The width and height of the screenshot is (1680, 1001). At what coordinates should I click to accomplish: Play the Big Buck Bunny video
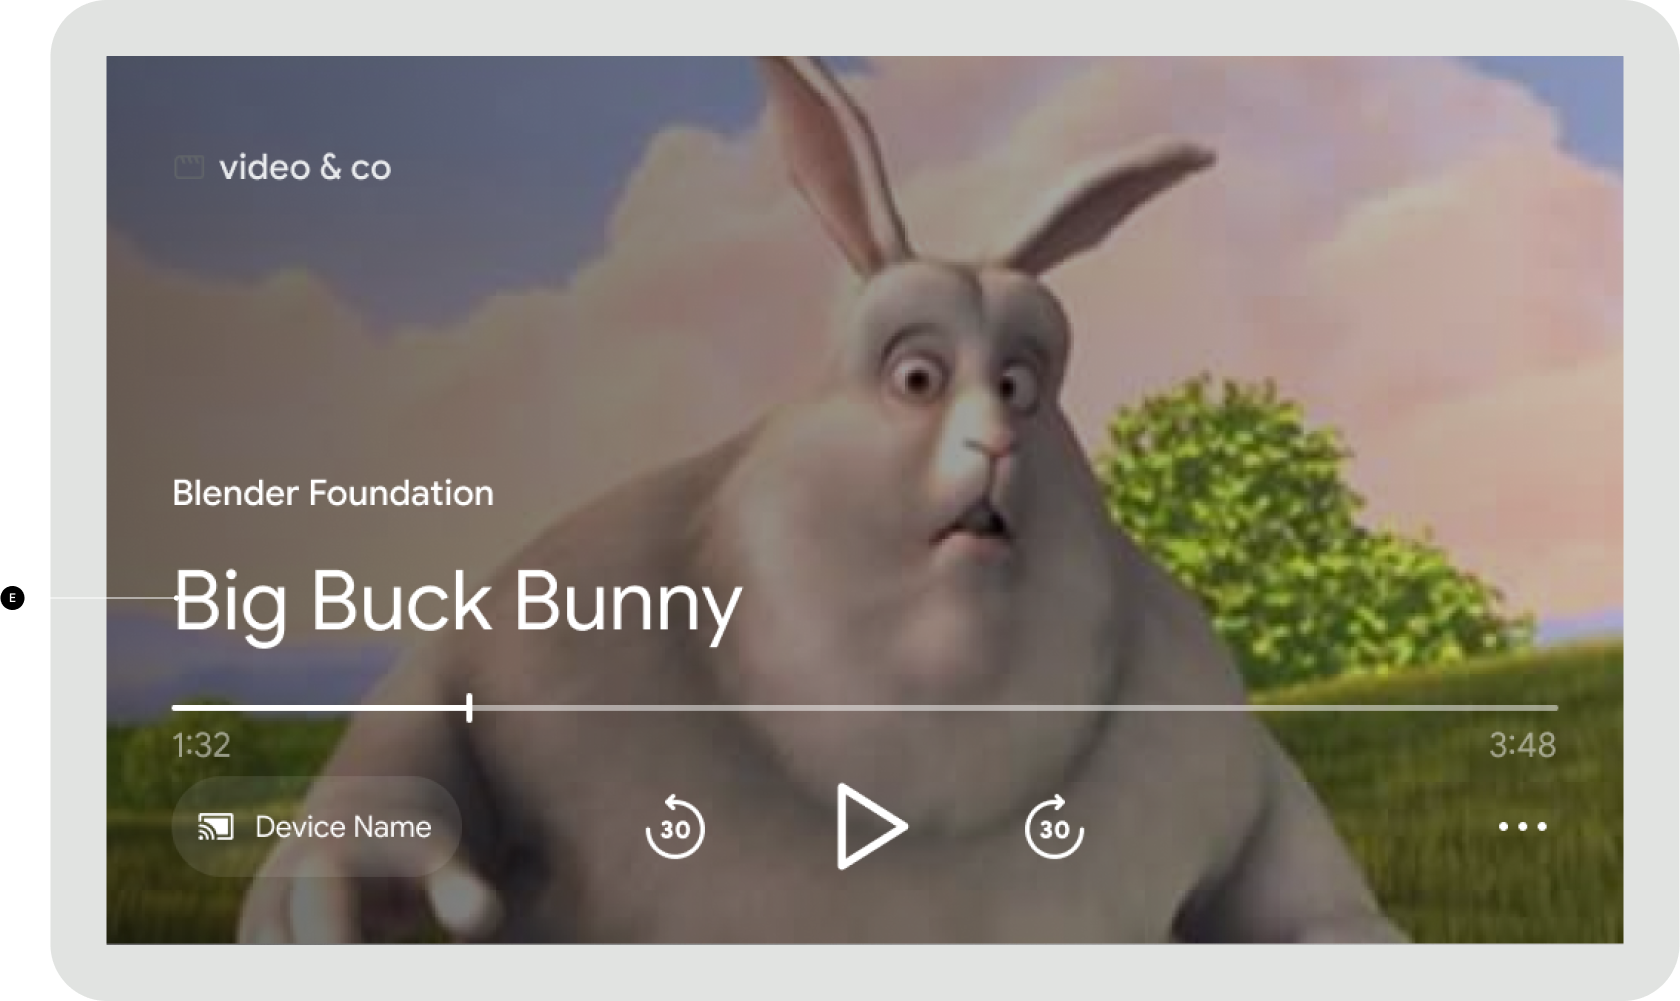click(x=871, y=826)
